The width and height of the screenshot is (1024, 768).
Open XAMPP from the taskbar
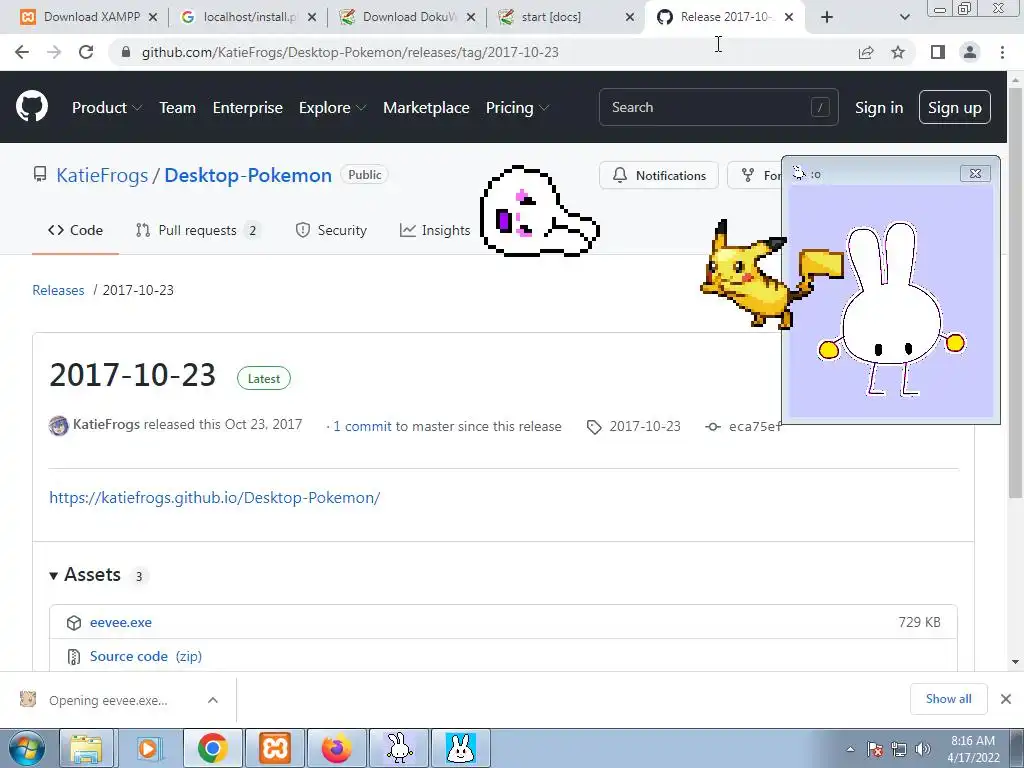275,748
